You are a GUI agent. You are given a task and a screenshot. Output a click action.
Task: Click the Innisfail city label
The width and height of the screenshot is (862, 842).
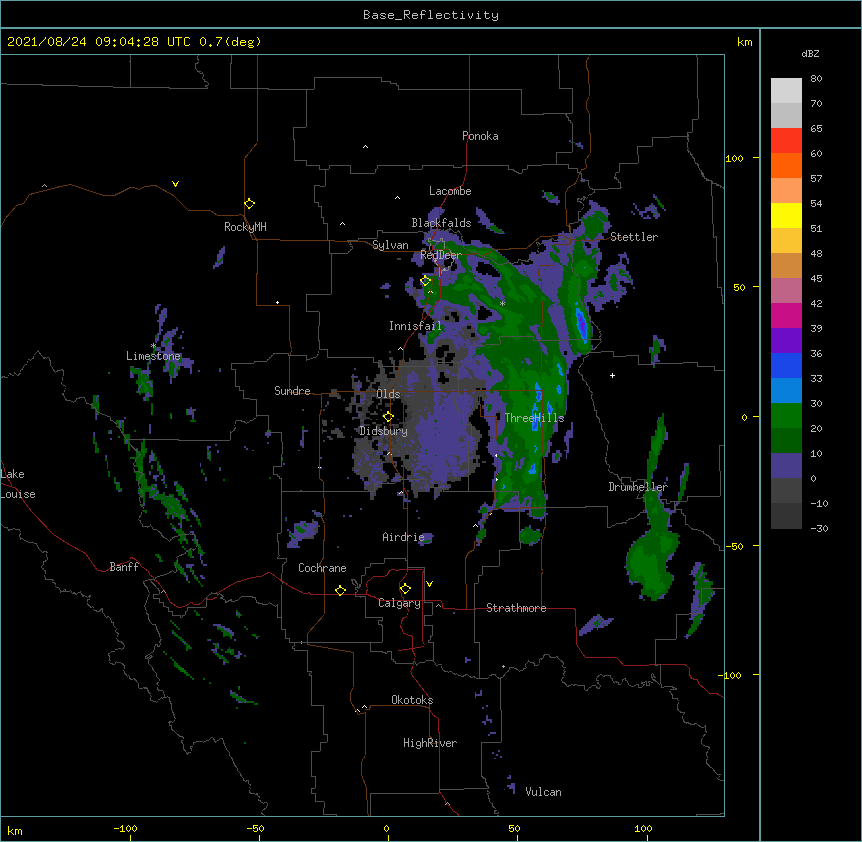tap(415, 326)
